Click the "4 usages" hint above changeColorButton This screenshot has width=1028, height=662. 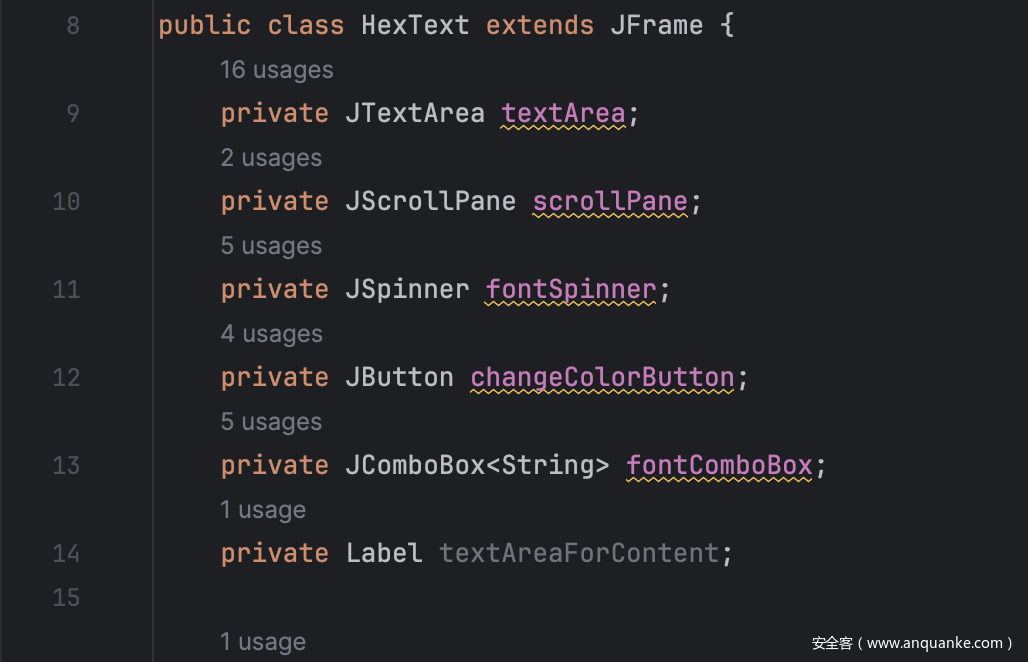271,334
